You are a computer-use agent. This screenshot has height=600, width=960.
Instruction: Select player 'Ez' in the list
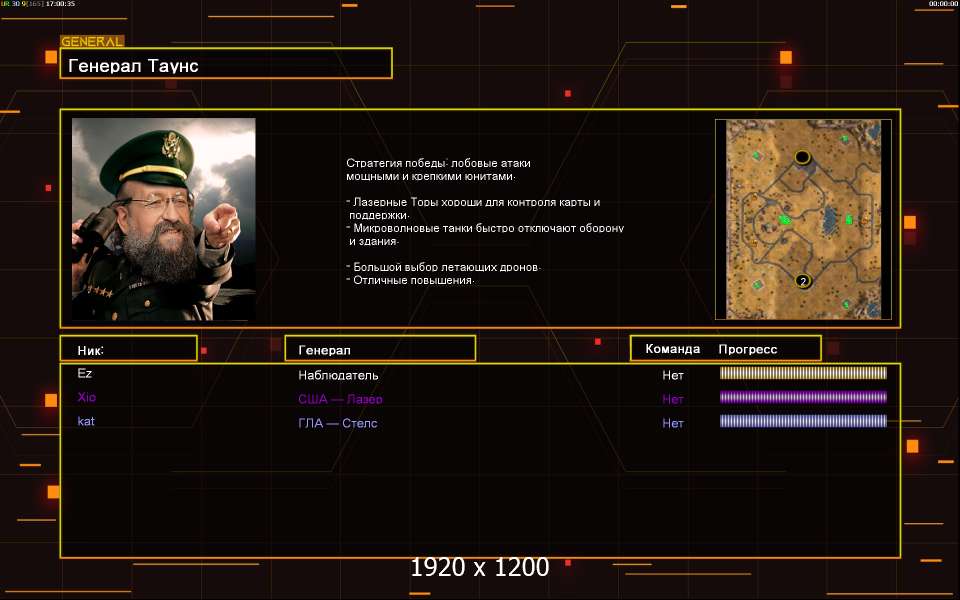pyautogui.click(x=84, y=373)
